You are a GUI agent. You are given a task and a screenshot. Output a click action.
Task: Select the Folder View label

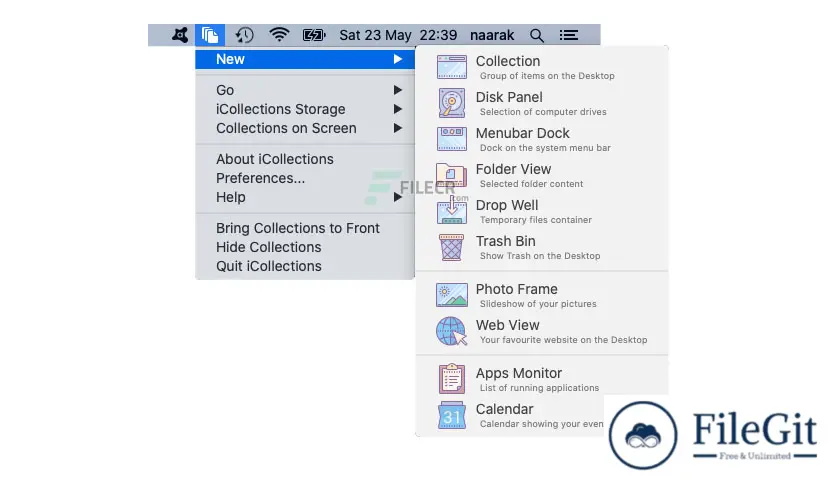[x=513, y=169]
